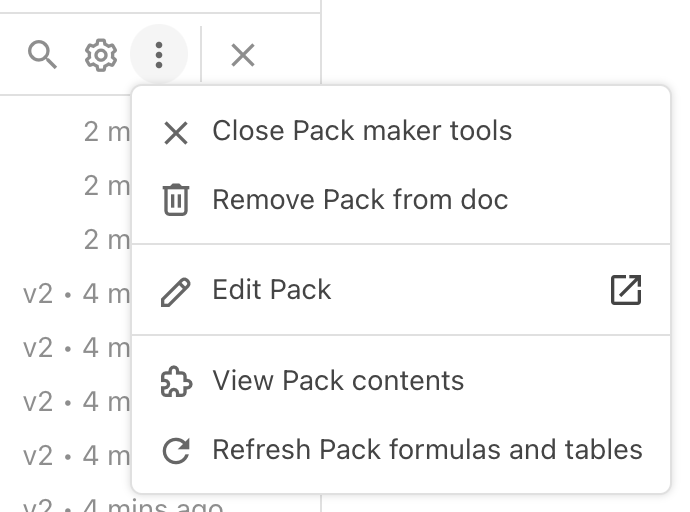Select the topmost "2 m" log entry

(x=106, y=131)
